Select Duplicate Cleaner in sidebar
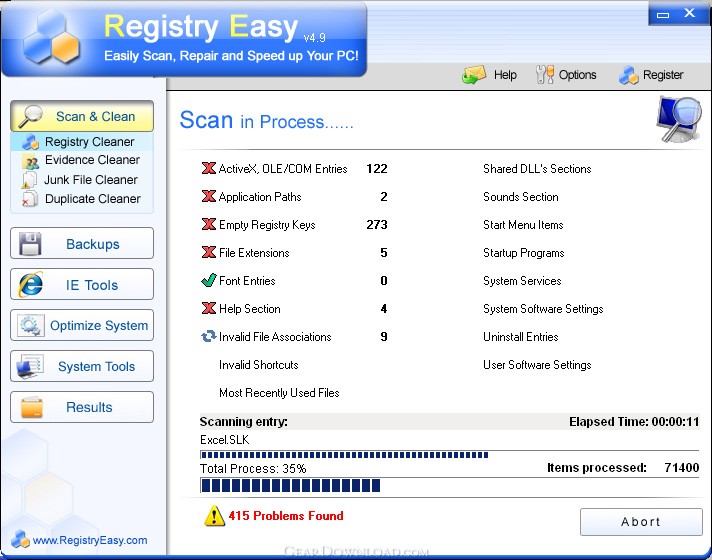Image resolution: width=712 pixels, height=560 pixels. pos(82,199)
